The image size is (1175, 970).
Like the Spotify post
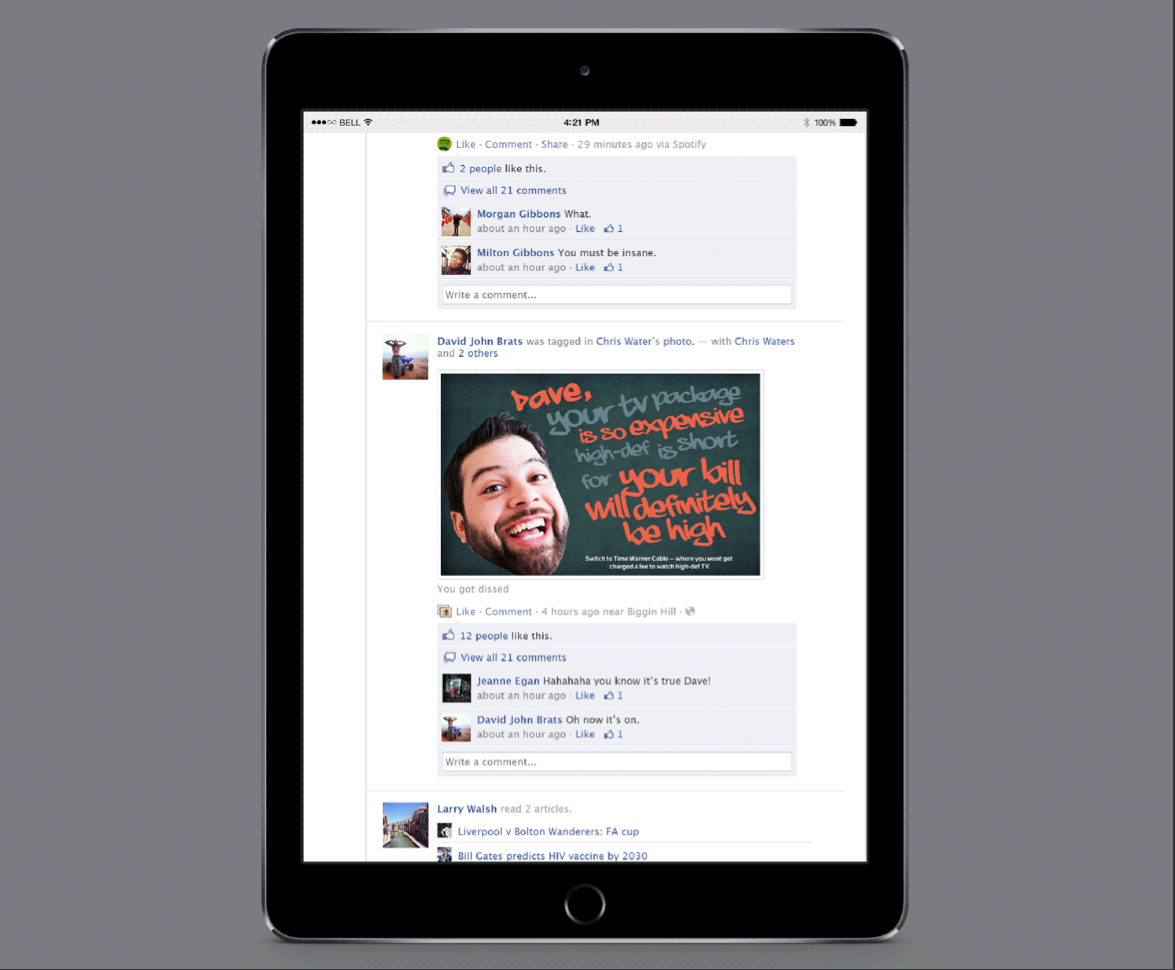pyautogui.click(x=465, y=145)
